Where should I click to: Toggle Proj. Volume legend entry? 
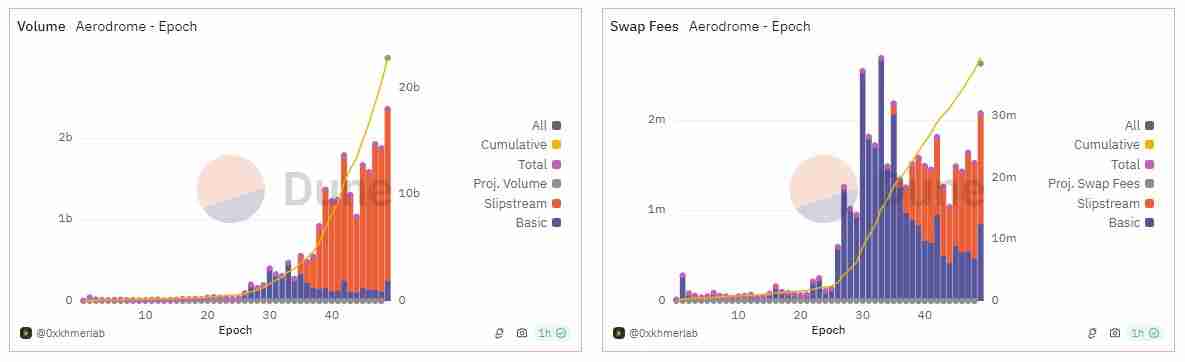tap(518, 184)
